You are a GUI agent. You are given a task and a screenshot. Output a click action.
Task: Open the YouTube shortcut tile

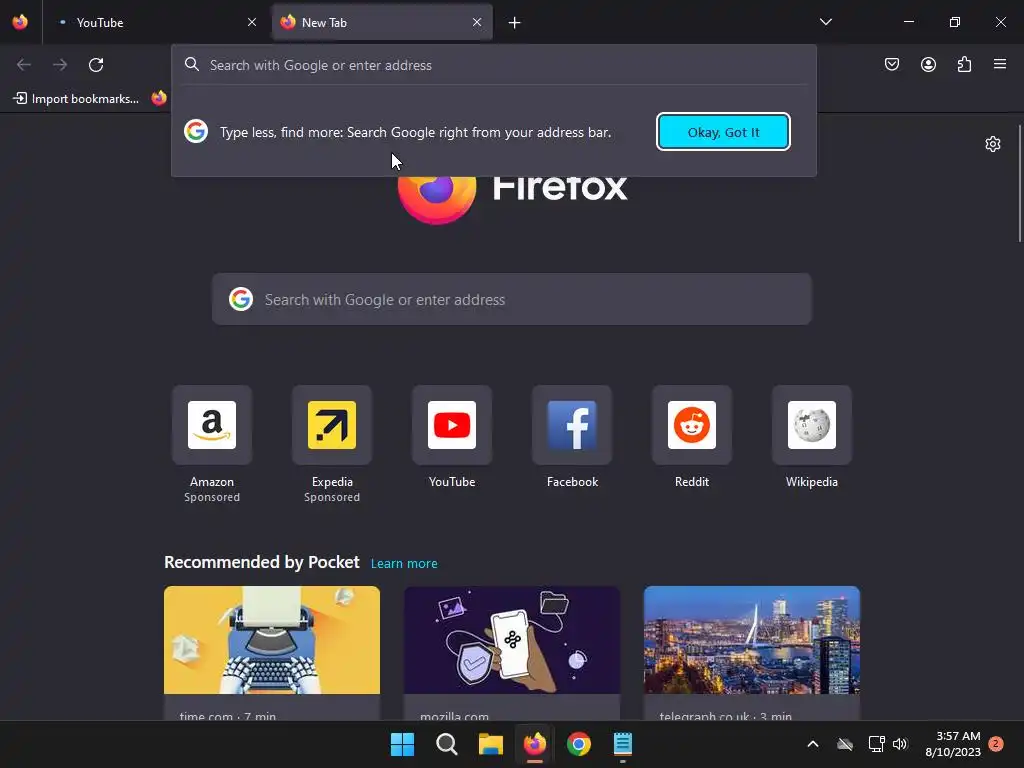click(452, 438)
